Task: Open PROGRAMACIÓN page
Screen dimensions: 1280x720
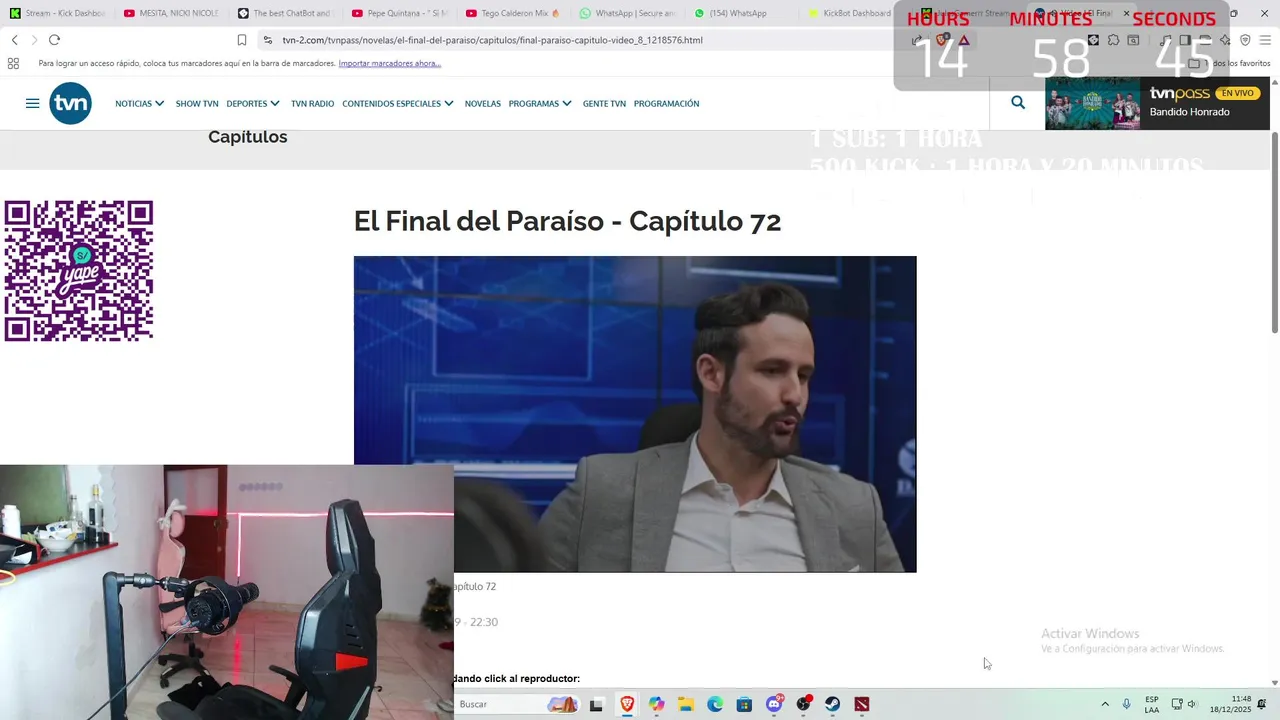Action: coord(666,103)
